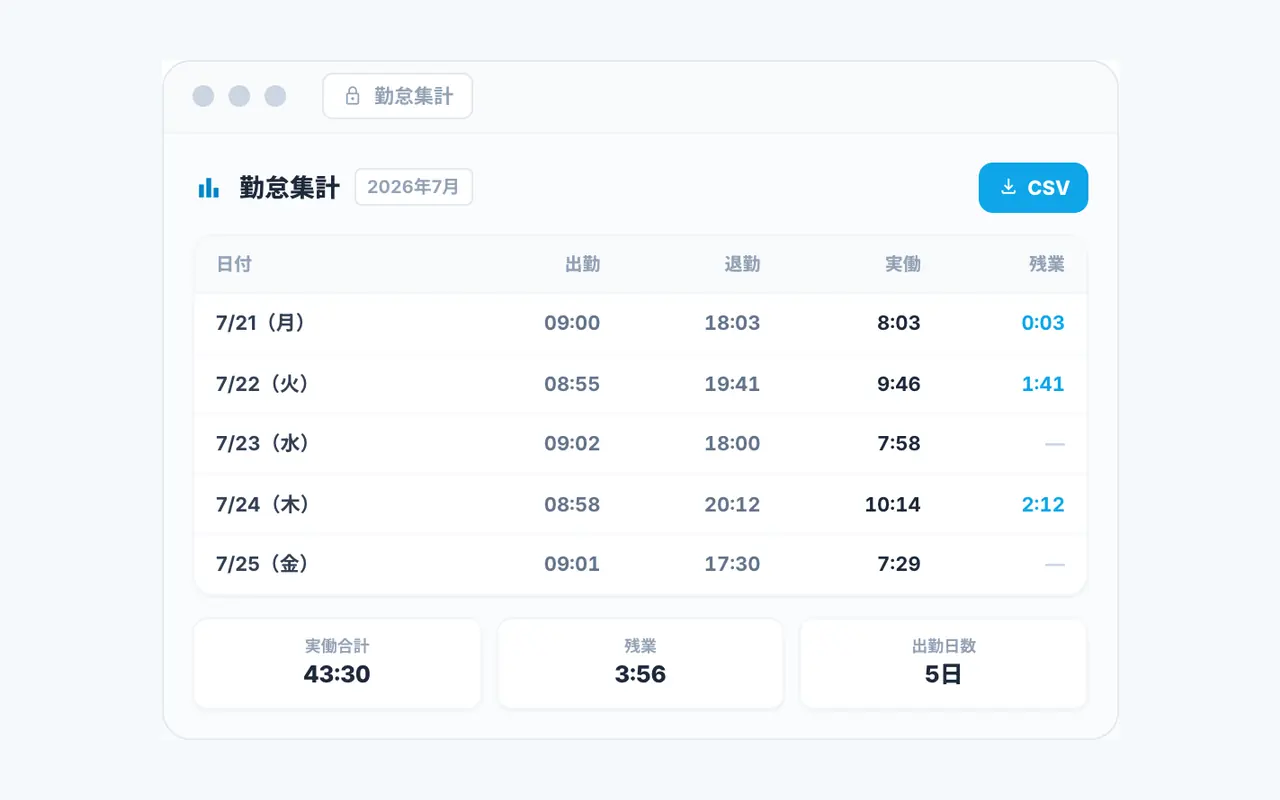Click the 残業 column header

click(x=1047, y=264)
